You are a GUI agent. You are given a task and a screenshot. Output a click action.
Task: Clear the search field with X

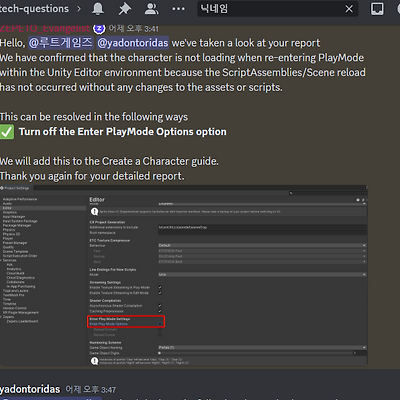tap(349, 9)
